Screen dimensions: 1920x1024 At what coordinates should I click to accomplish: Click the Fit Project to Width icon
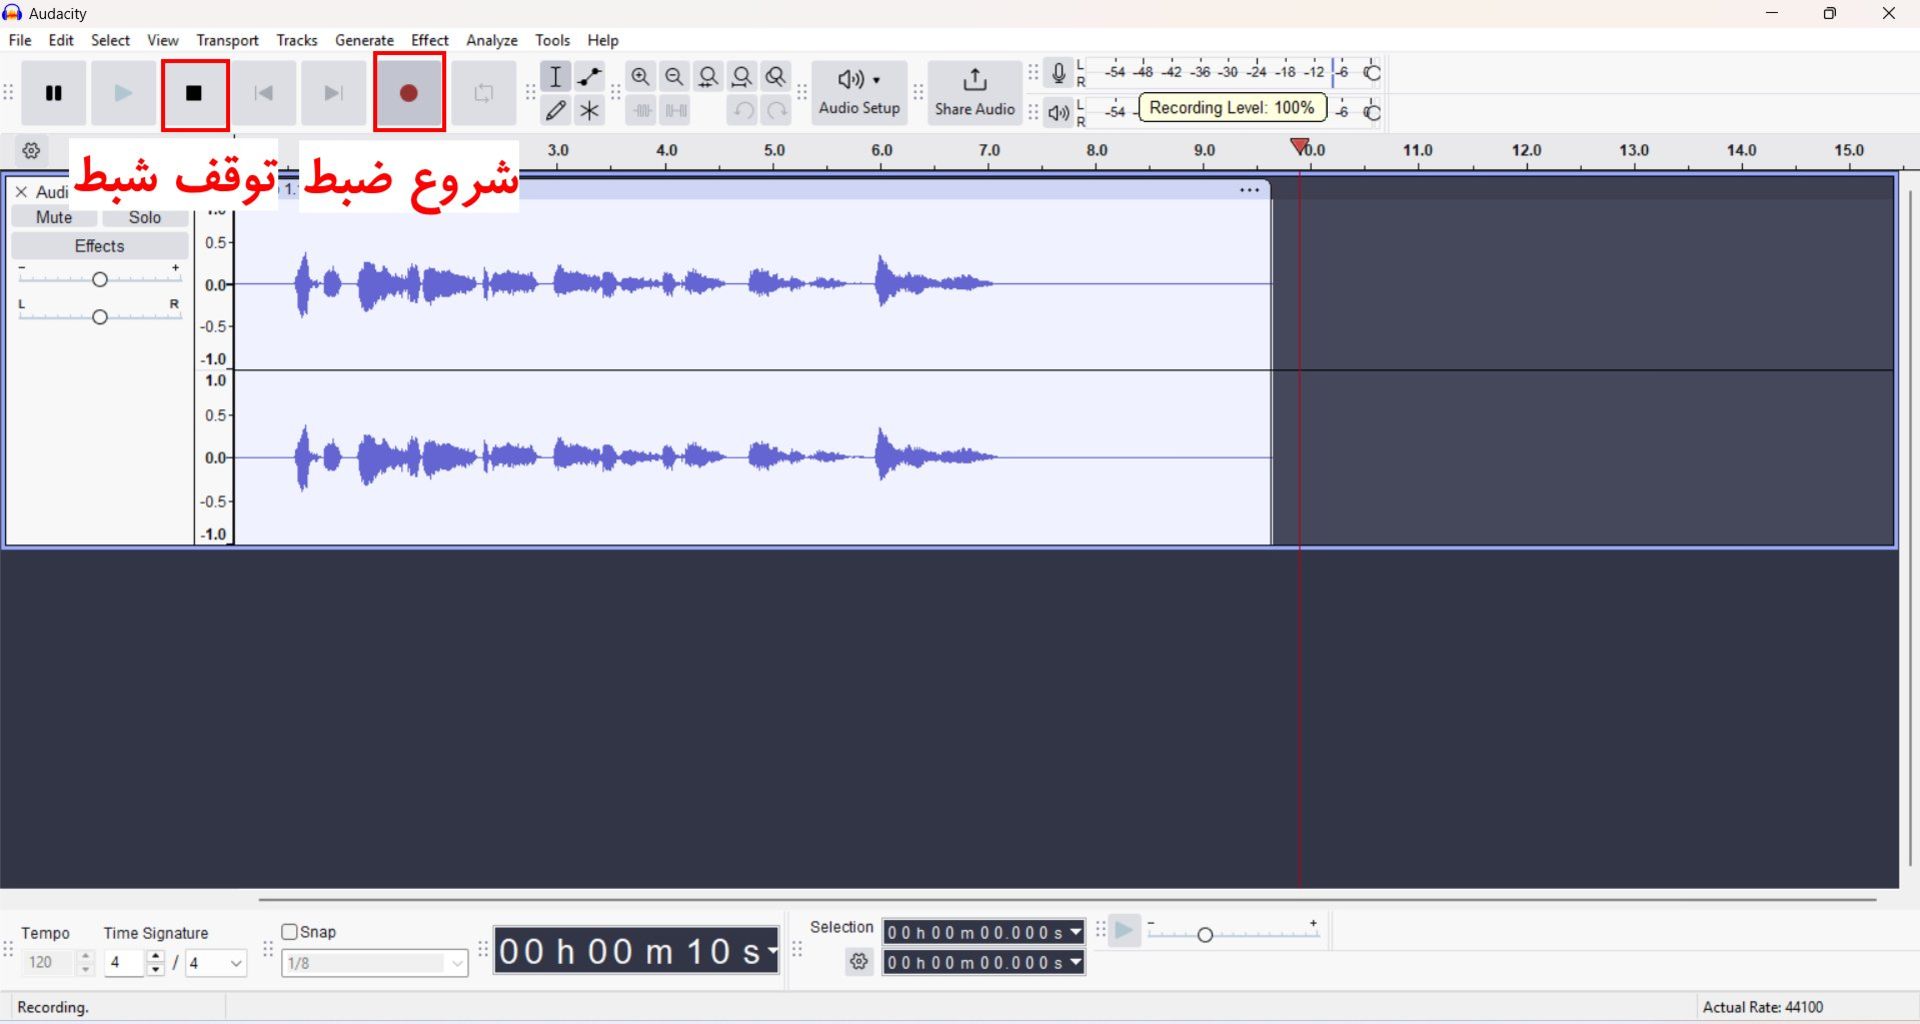(742, 76)
